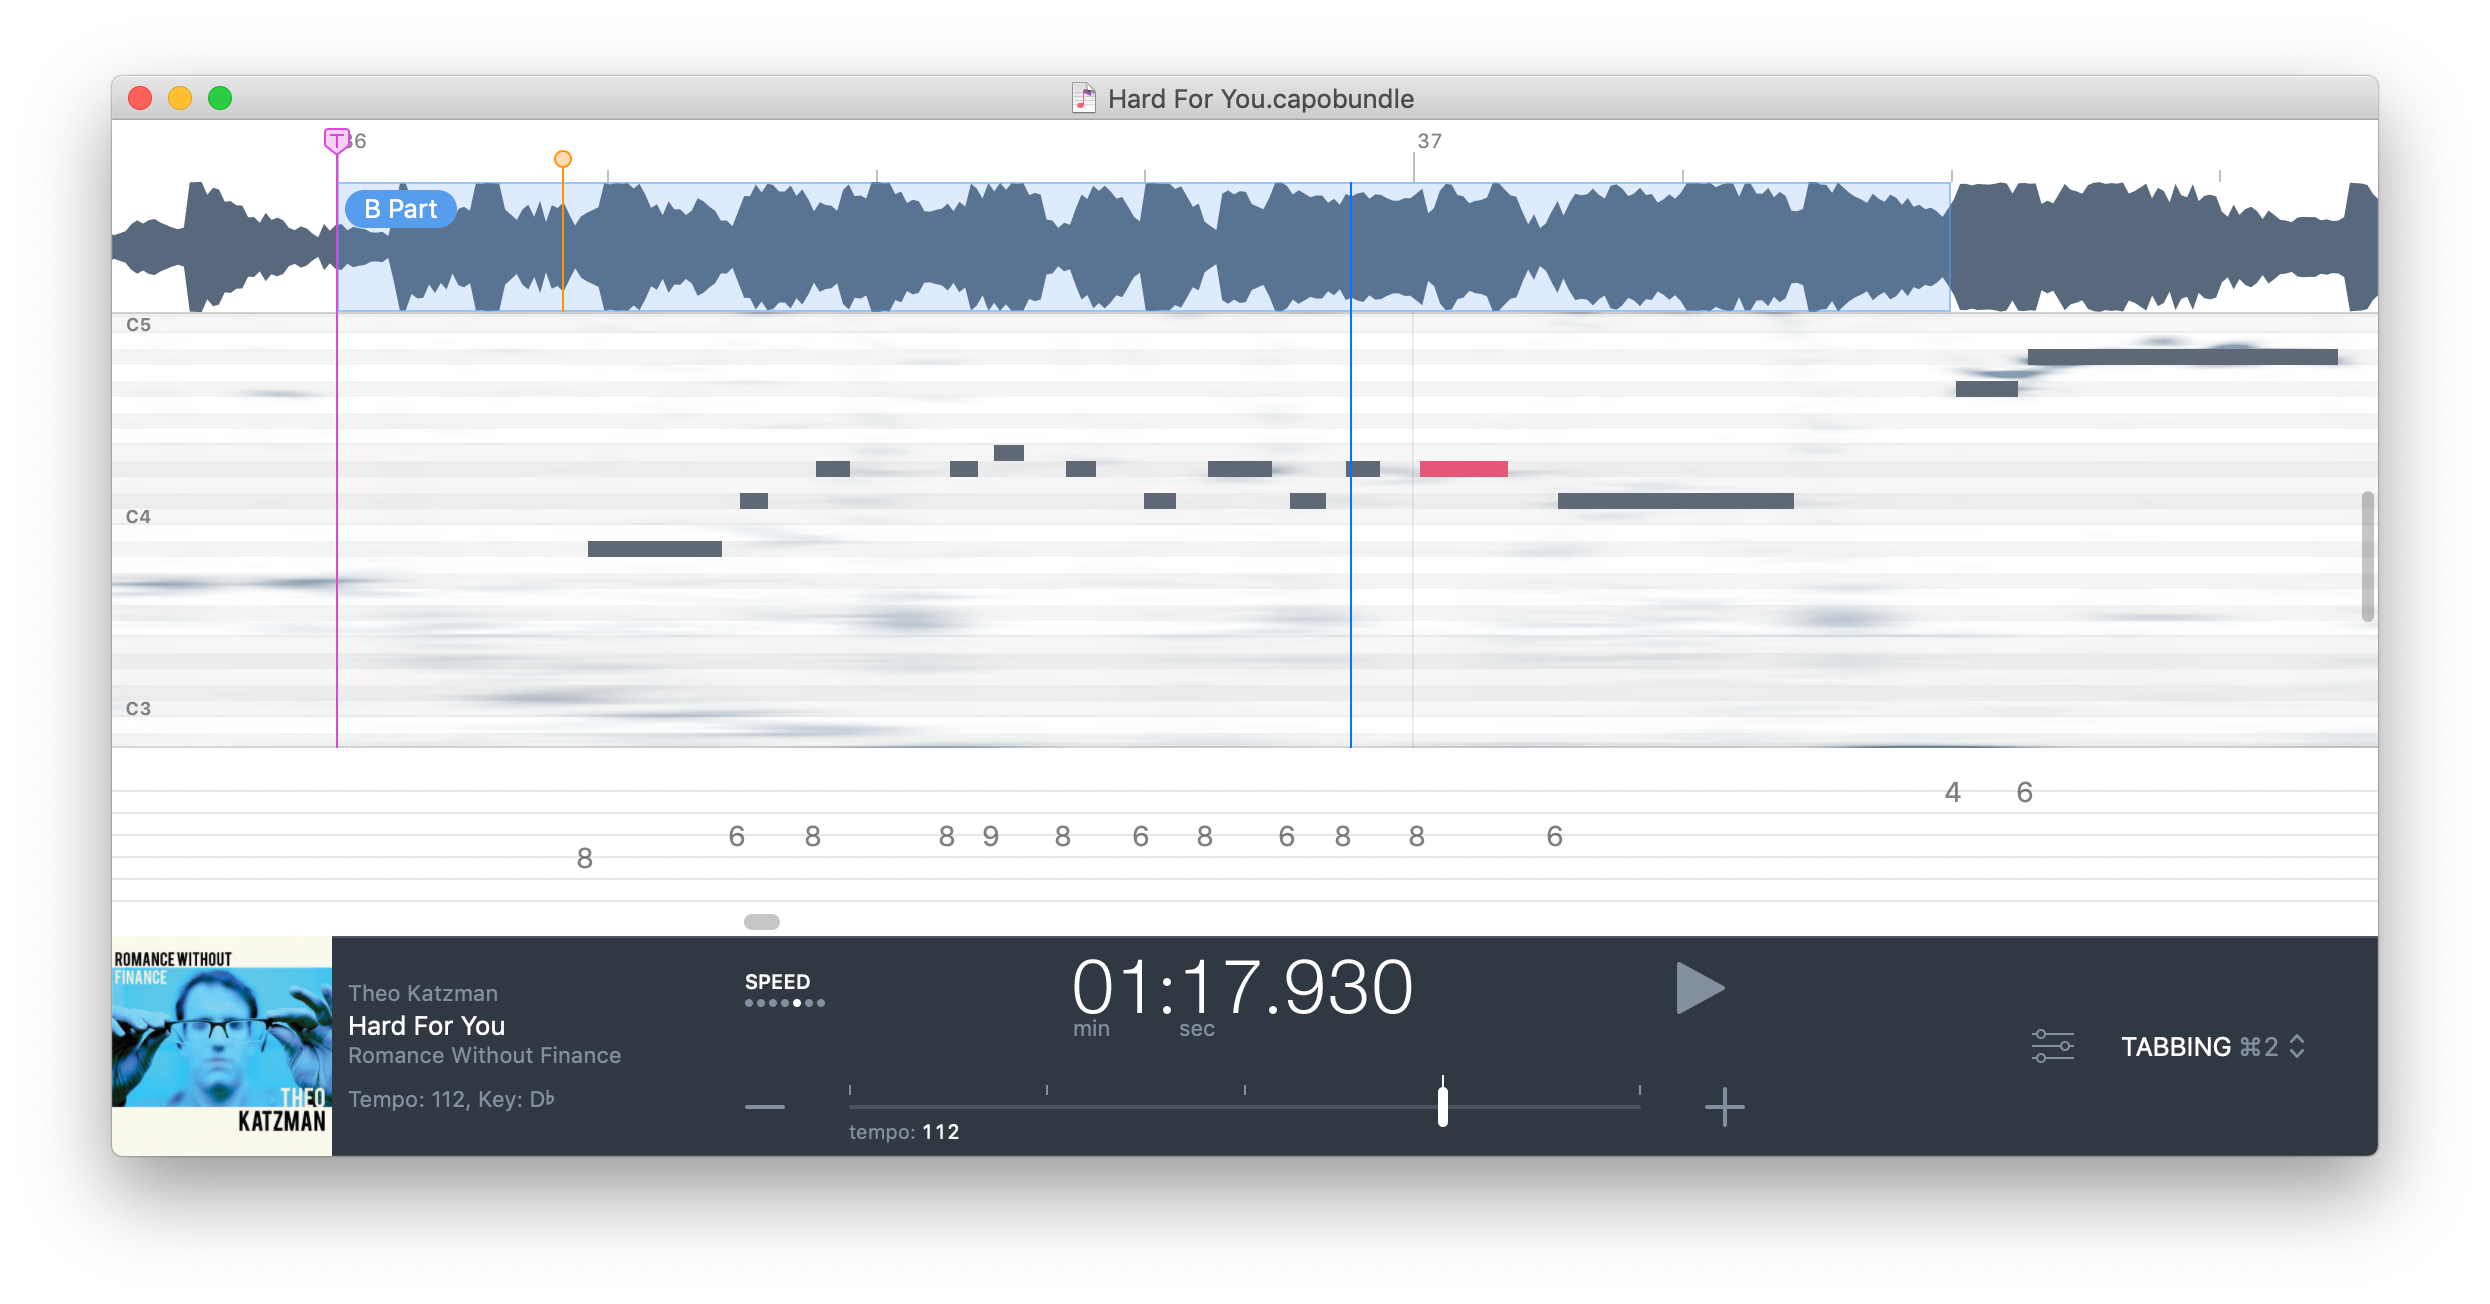Click the Romance Without Finance album artwork

[221, 1045]
